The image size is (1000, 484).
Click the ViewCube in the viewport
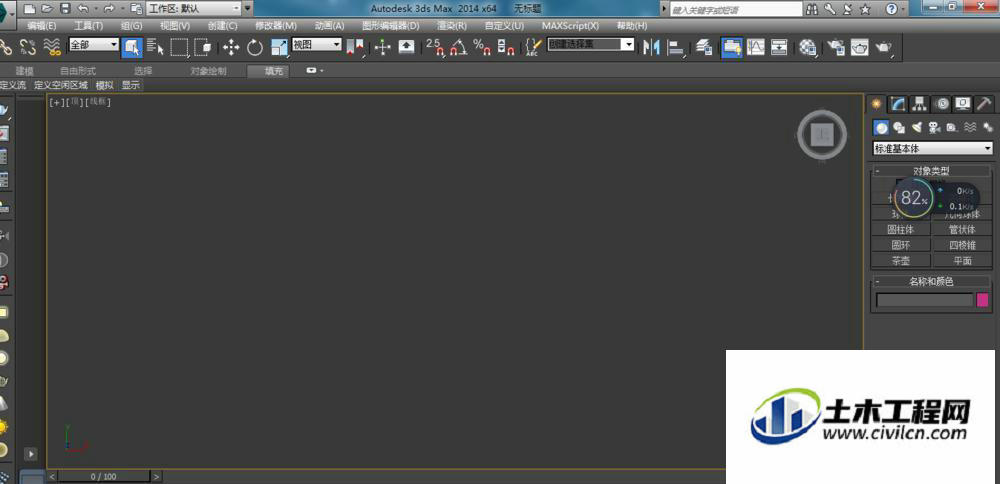click(822, 135)
